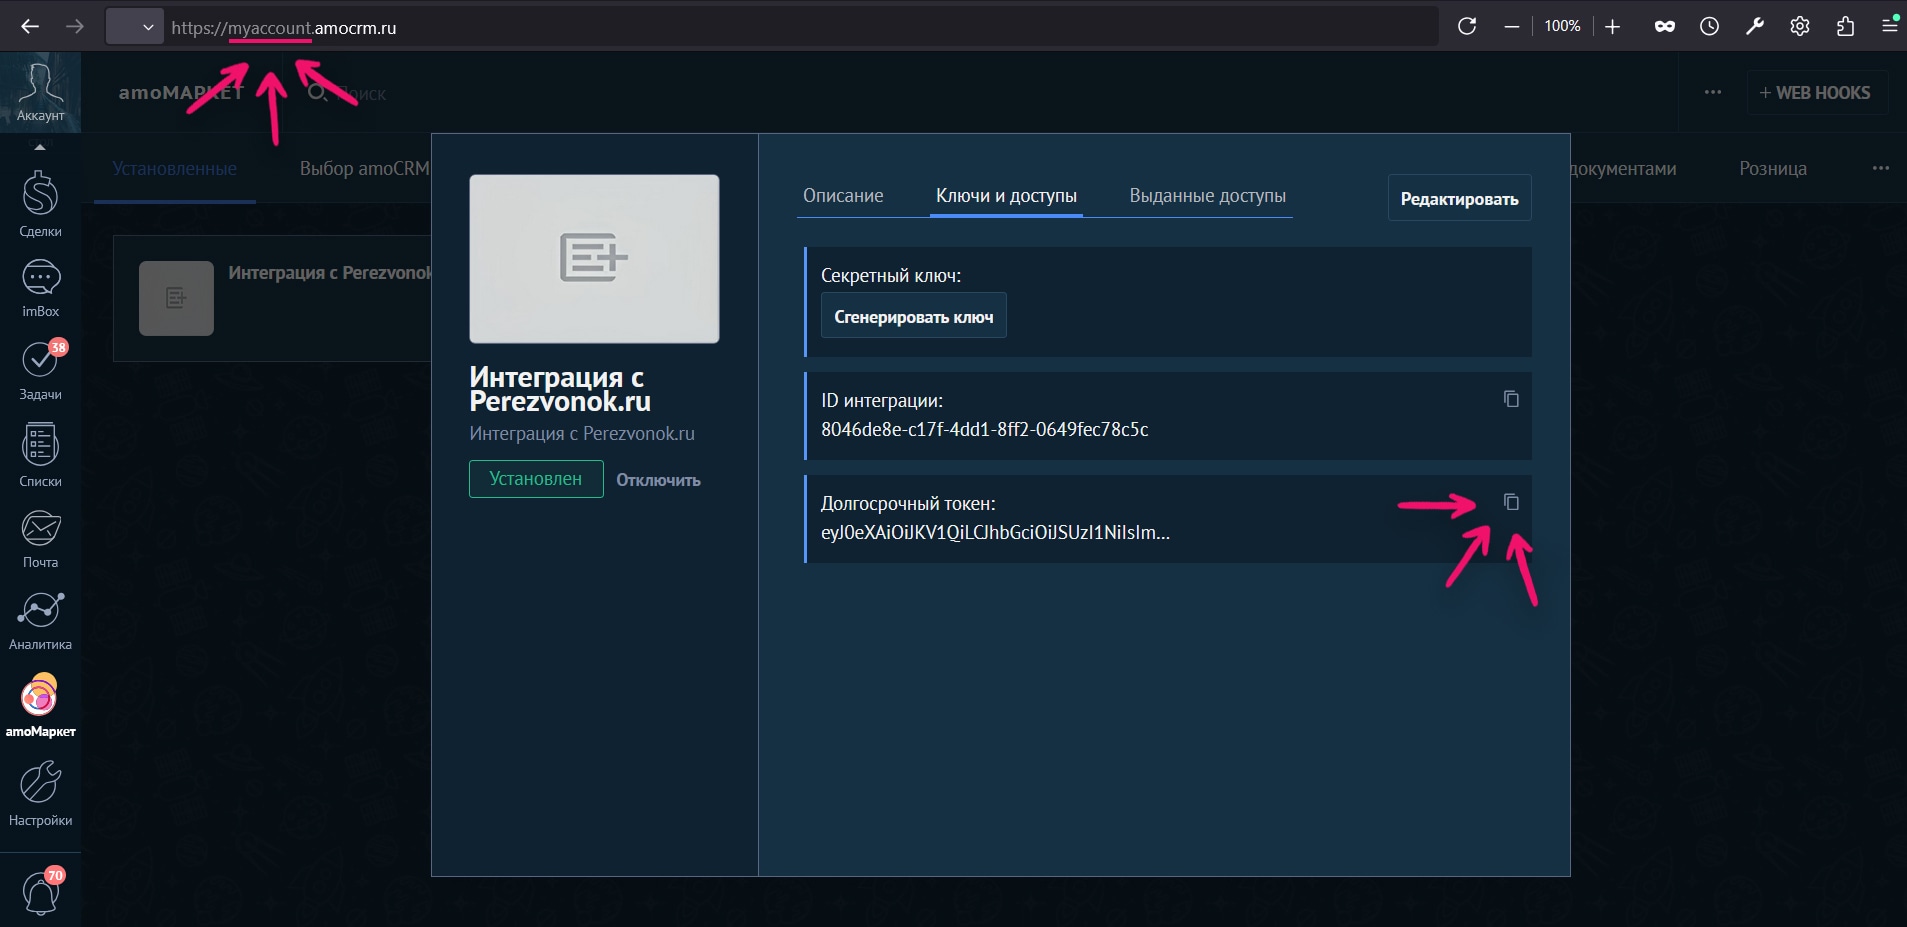Switch to Выданные доступы tab

(x=1207, y=196)
